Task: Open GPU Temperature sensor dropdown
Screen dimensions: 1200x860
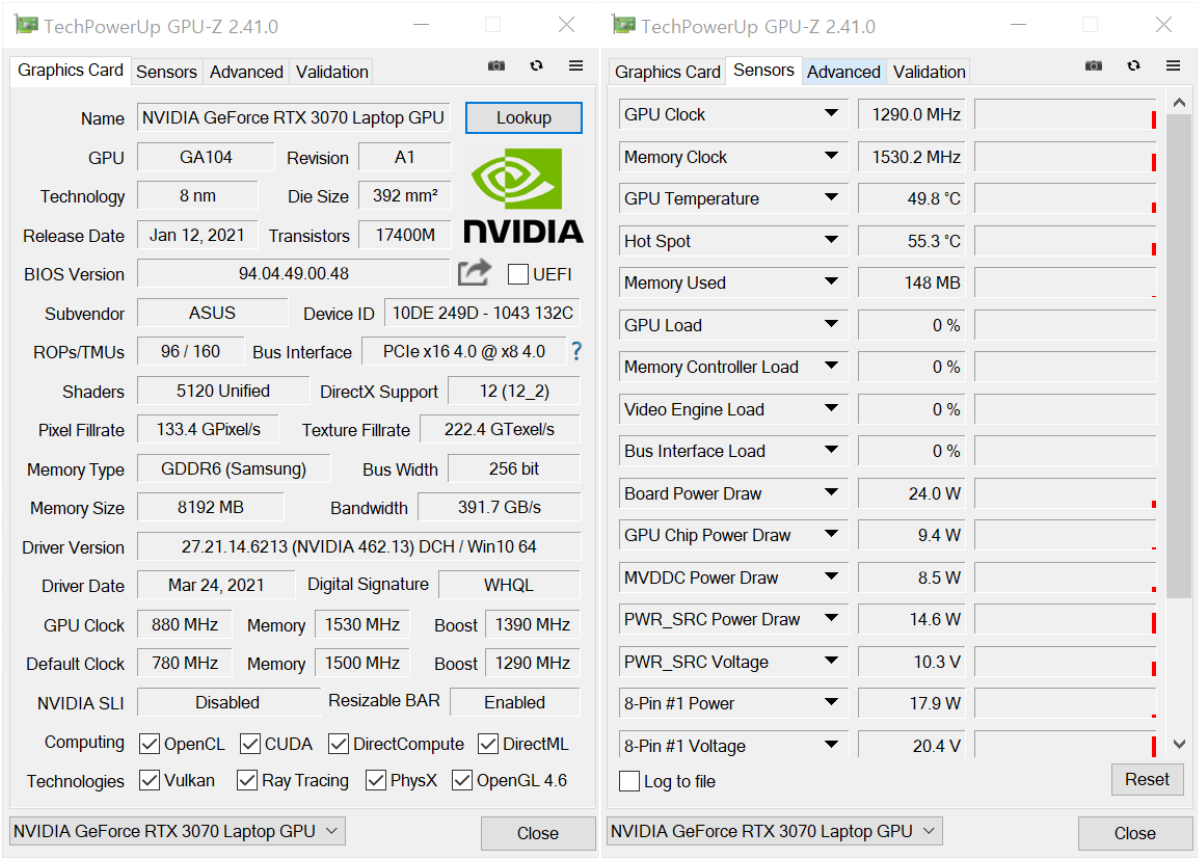Action: (x=831, y=198)
